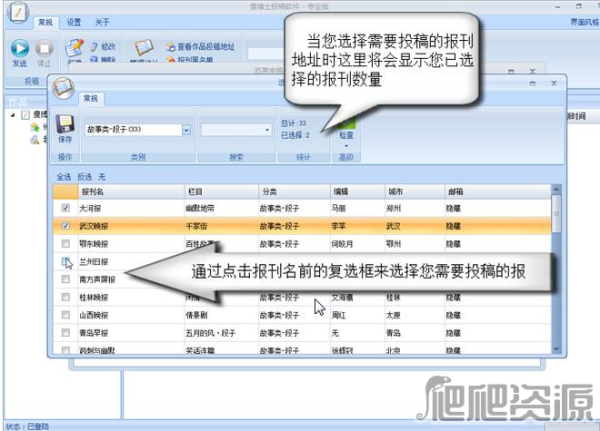
Task: Check the 兰州日报 checkbox
Action: click(x=65, y=261)
